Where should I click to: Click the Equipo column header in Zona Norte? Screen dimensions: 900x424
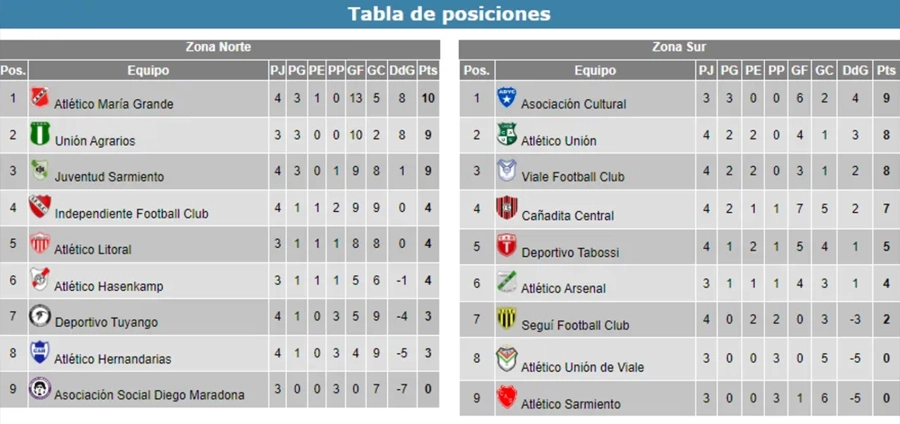tap(148, 70)
